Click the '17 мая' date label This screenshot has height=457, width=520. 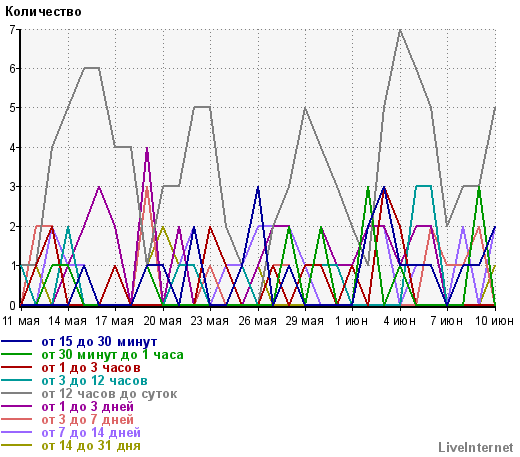pos(115,321)
